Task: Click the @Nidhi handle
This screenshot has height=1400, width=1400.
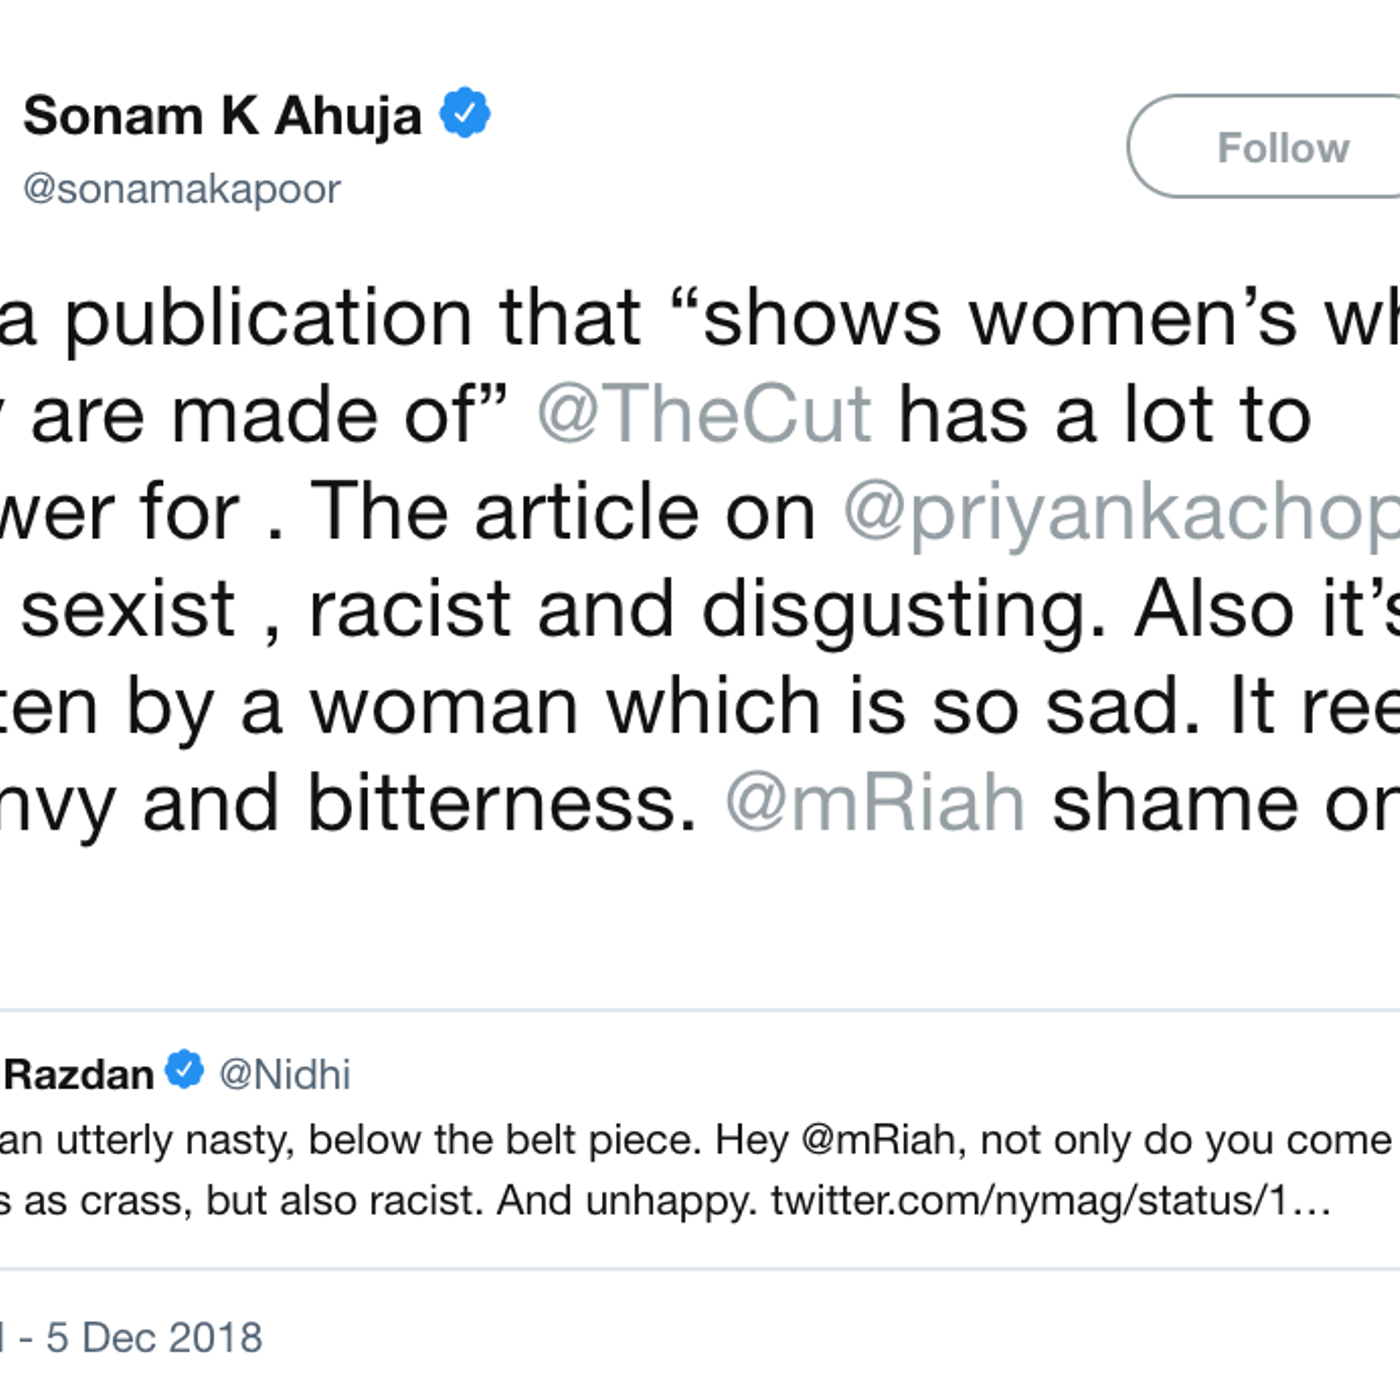Action: tap(285, 1075)
